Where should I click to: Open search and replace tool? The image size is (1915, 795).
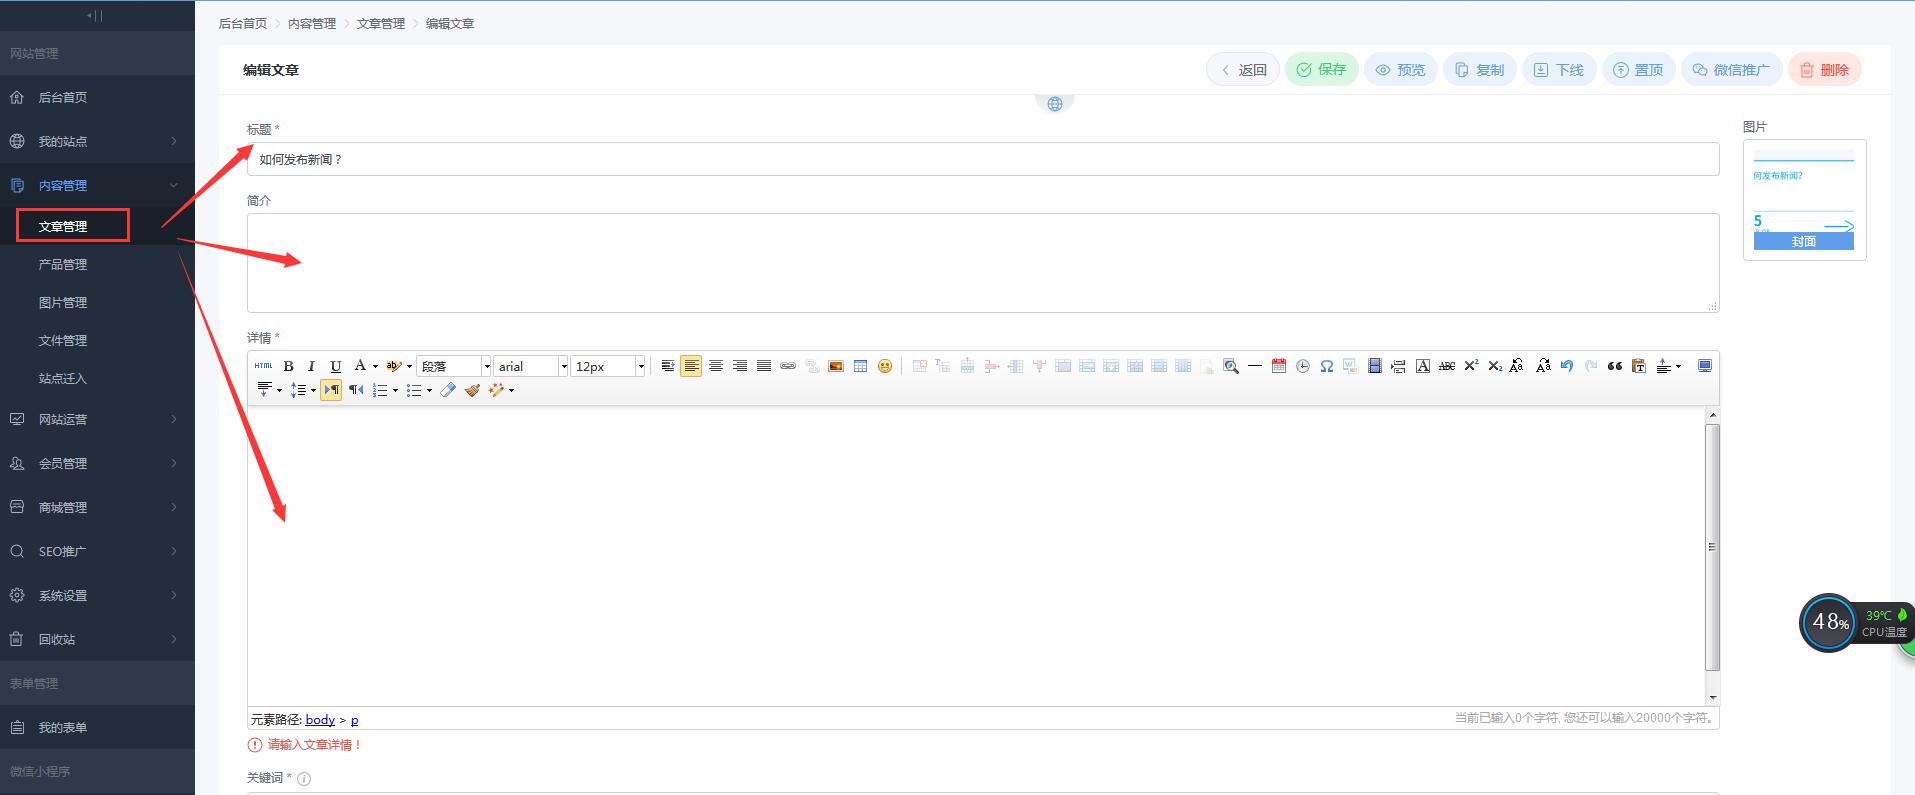click(1231, 366)
